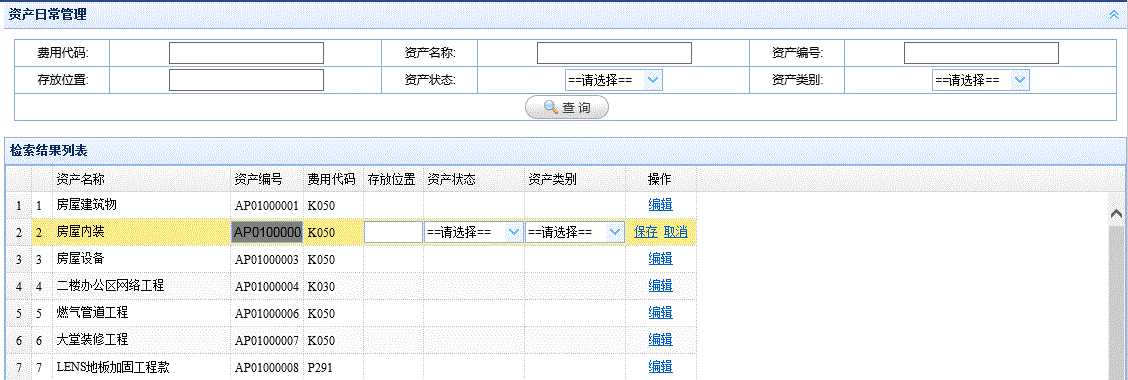Viewport: 1128px width, 380px height.
Task: Click asset number AP01000006
Action: [x=266, y=313]
